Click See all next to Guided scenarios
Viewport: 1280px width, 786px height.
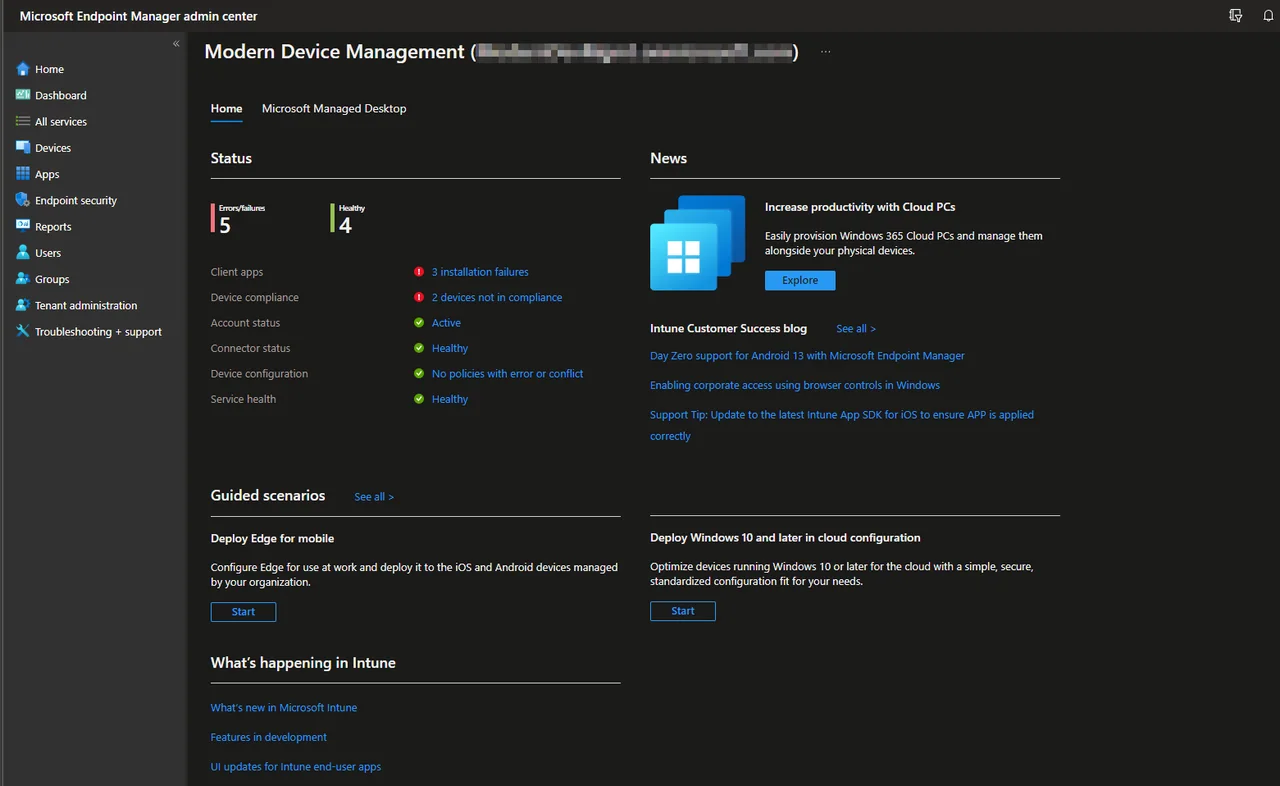(x=374, y=497)
